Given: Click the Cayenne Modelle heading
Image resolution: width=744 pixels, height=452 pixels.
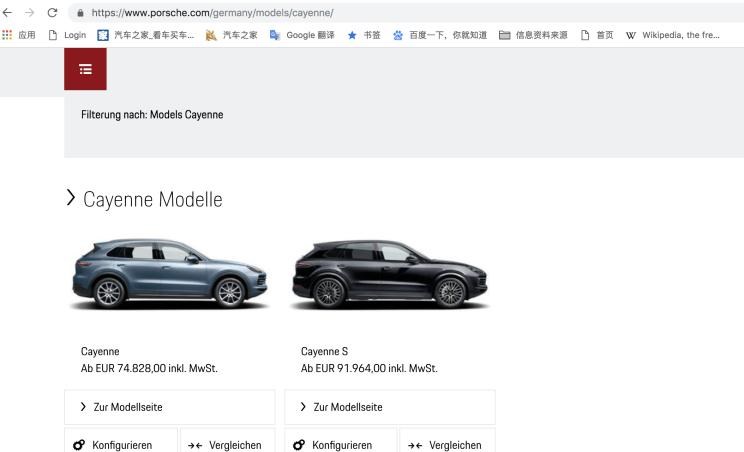Looking at the screenshot, I should [153, 199].
